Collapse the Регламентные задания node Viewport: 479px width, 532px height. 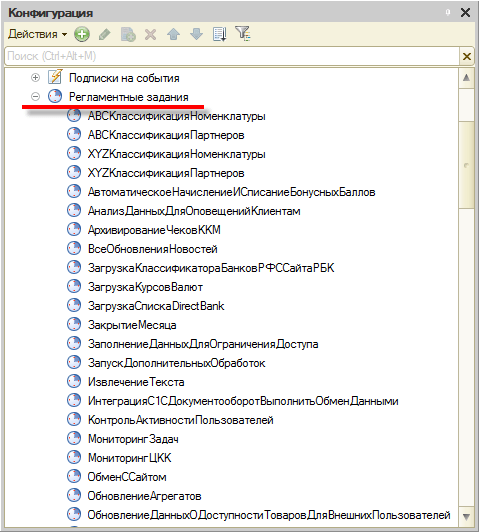[35, 97]
